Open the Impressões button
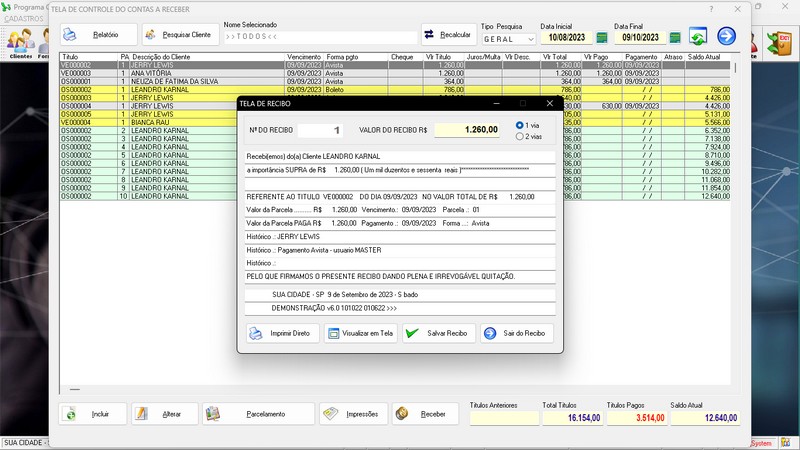This screenshot has width=800, height=450. [x=352, y=413]
